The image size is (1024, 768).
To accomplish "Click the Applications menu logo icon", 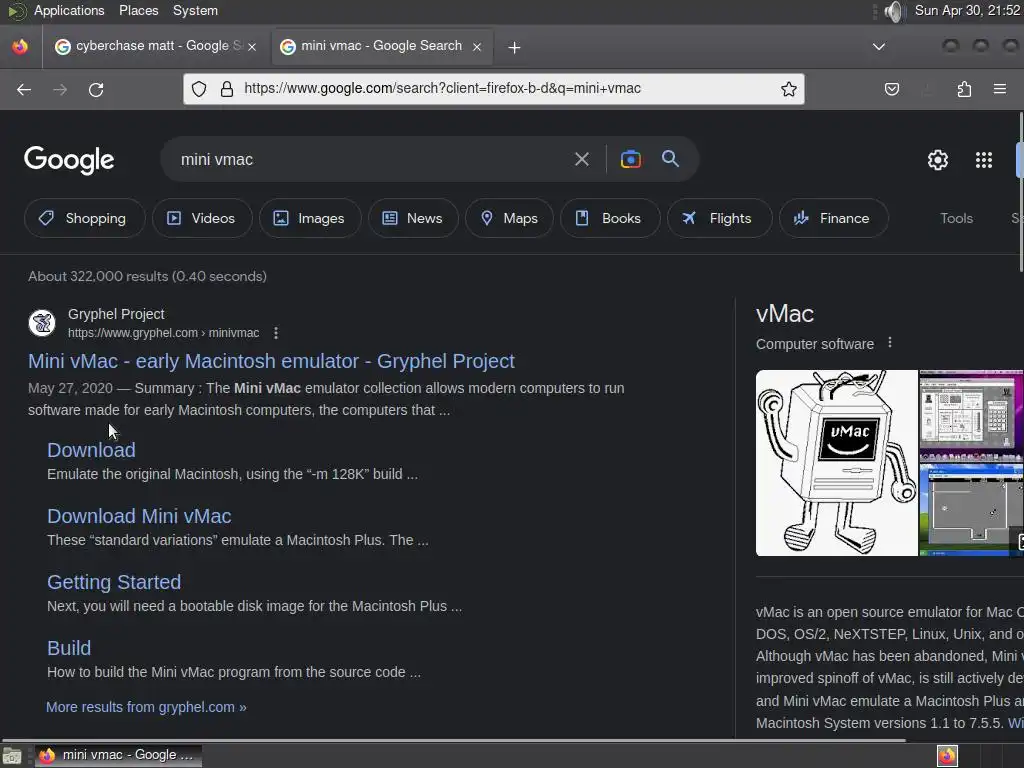I will coord(16,10).
